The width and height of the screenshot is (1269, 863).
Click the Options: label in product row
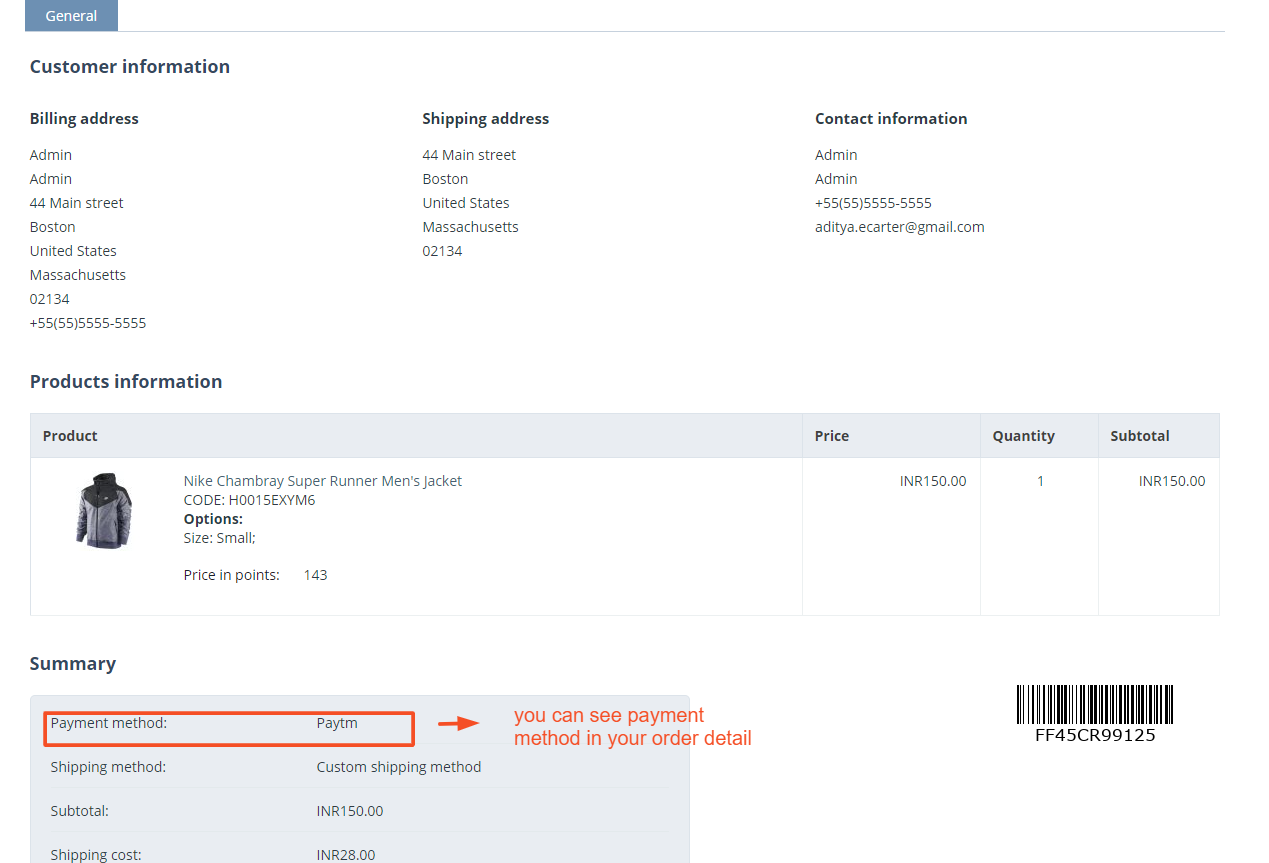tap(213, 519)
